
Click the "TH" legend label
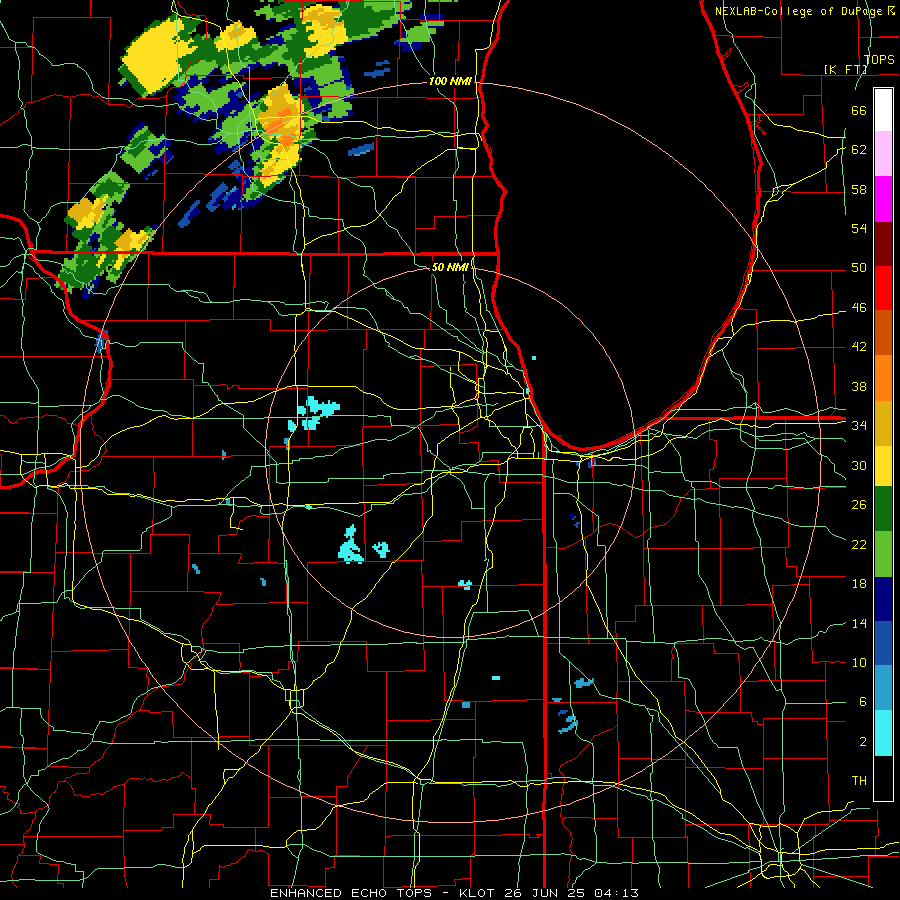859,781
